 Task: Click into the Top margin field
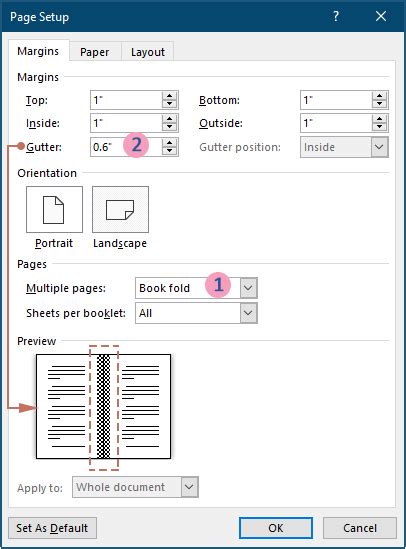(126, 100)
